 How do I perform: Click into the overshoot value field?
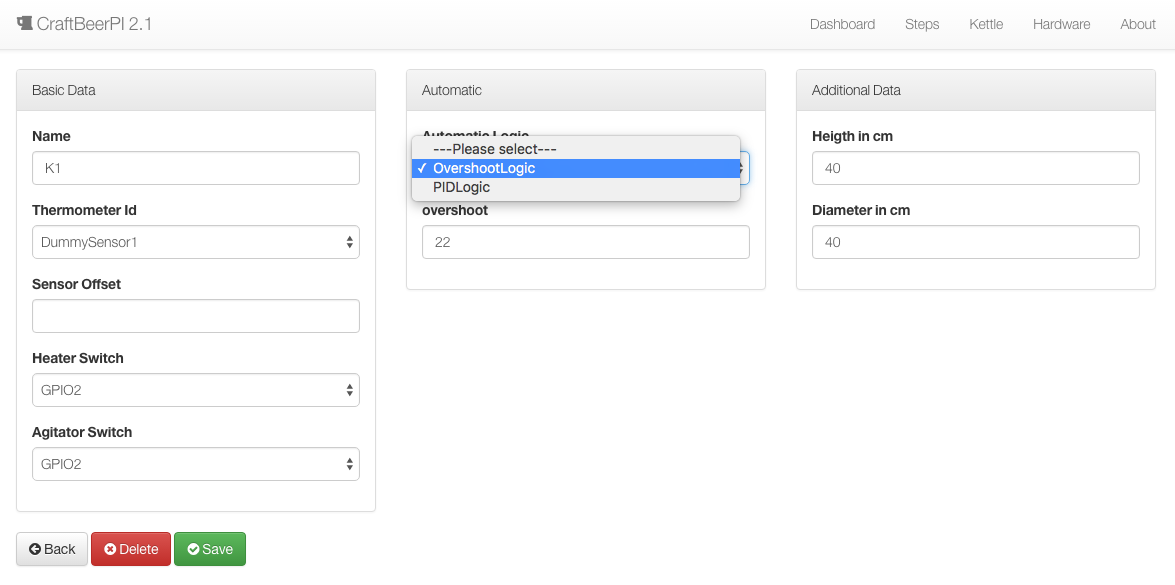pos(585,242)
